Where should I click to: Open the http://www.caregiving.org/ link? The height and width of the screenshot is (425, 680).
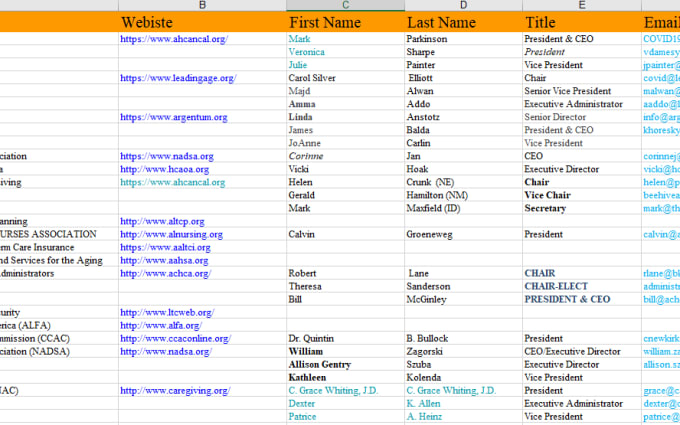click(x=175, y=390)
